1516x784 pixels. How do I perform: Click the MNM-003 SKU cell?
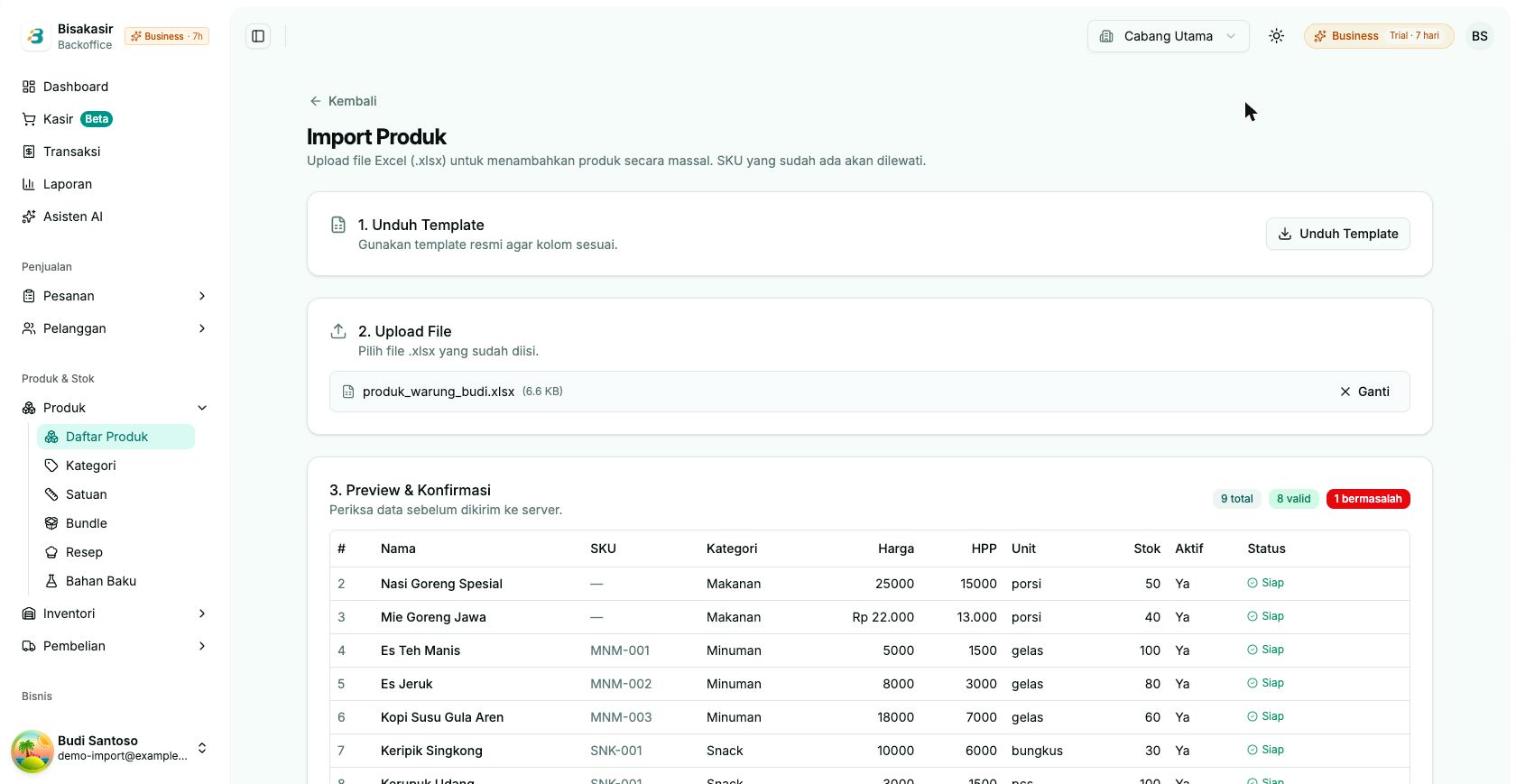621,717
